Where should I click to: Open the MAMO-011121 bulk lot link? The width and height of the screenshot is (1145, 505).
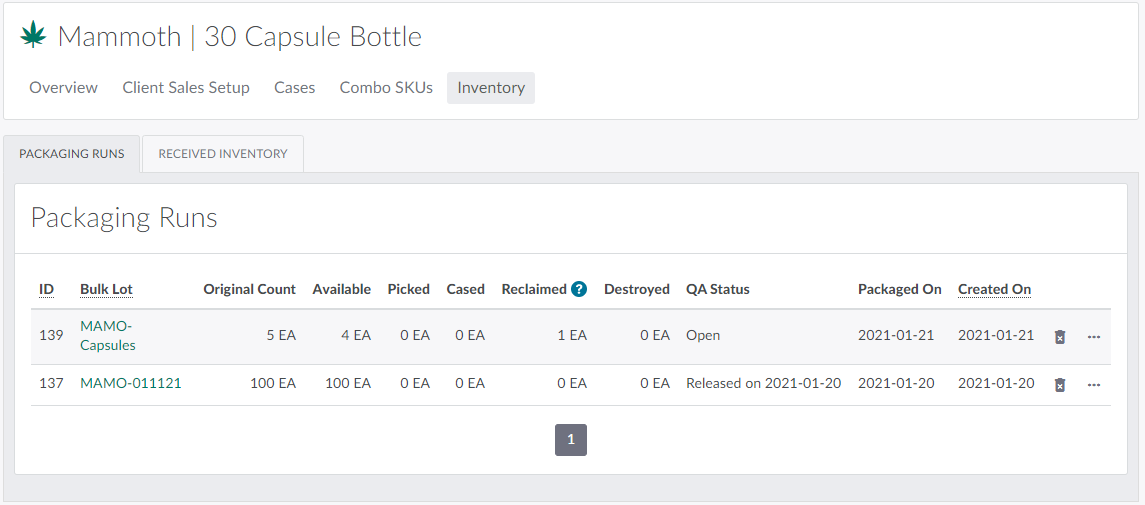pos(131,383)
